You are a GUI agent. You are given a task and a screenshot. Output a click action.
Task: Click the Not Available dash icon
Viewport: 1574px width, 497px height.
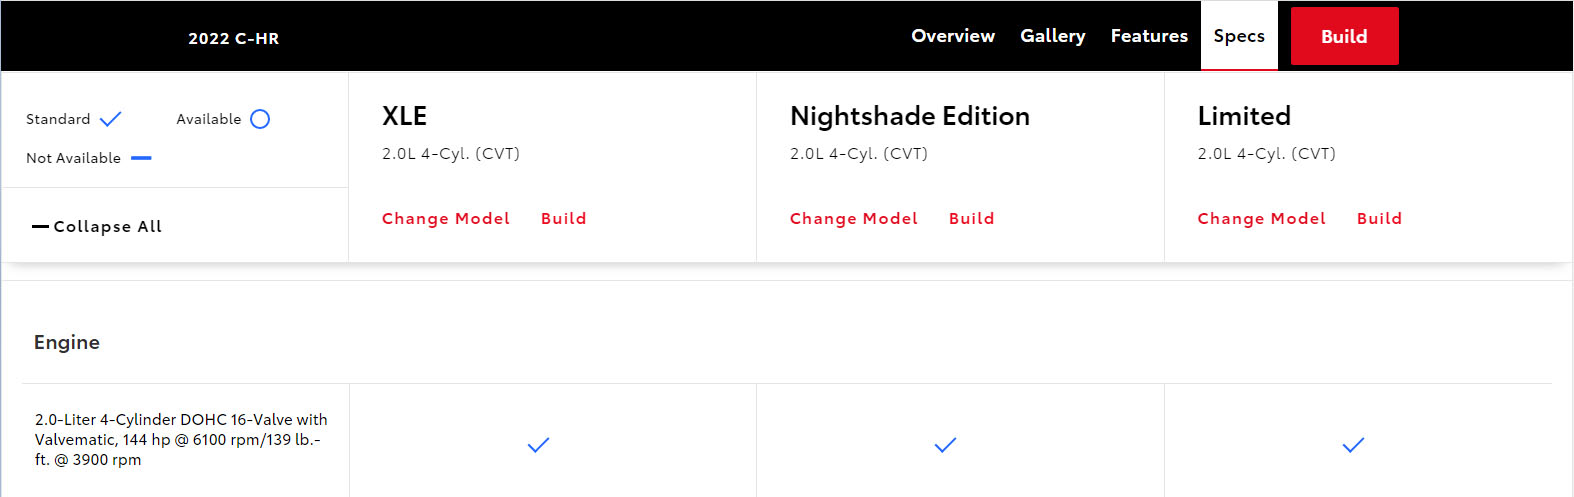pyautogui.click(x=141, y=158)
